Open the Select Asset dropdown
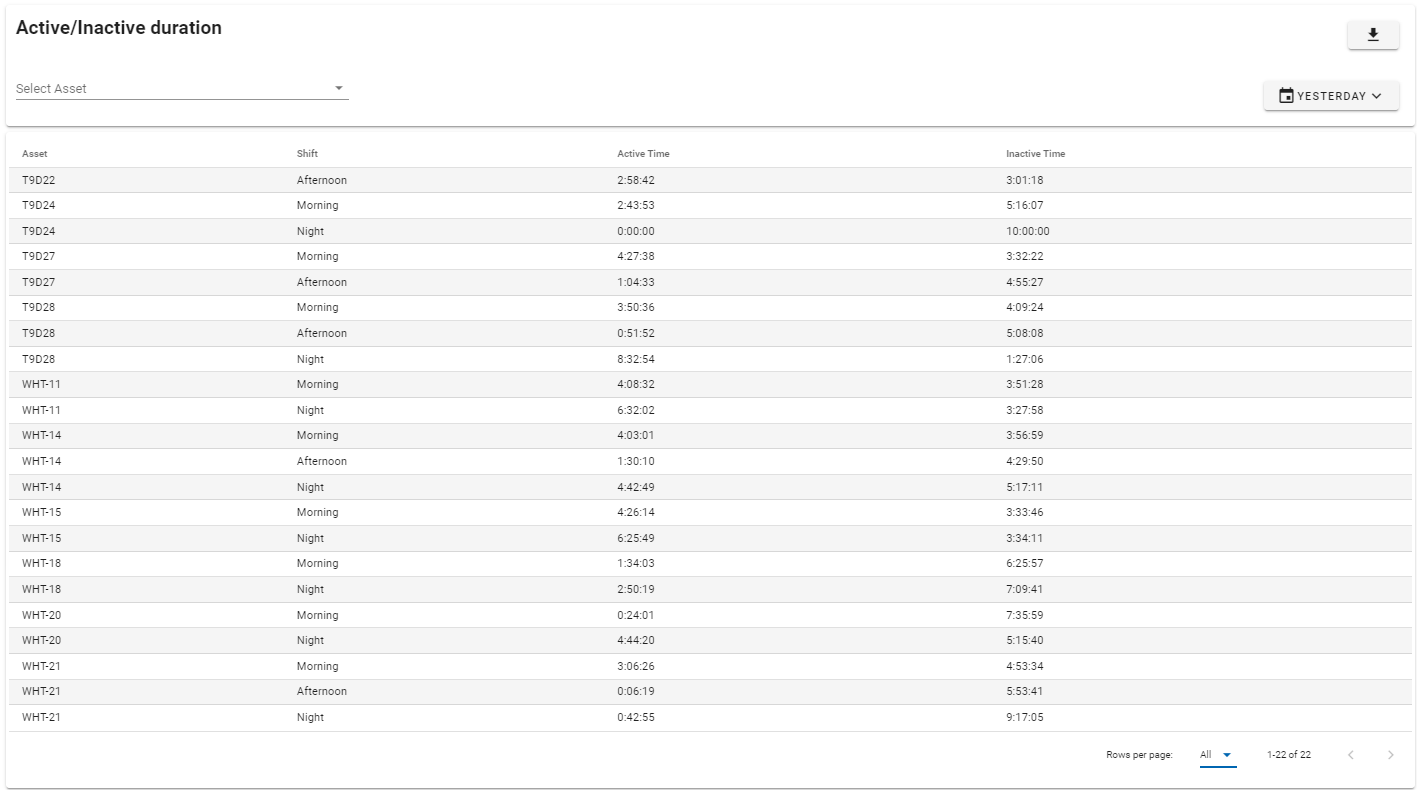This screenshot has width=1417, height=790. (x=182, y=88)
